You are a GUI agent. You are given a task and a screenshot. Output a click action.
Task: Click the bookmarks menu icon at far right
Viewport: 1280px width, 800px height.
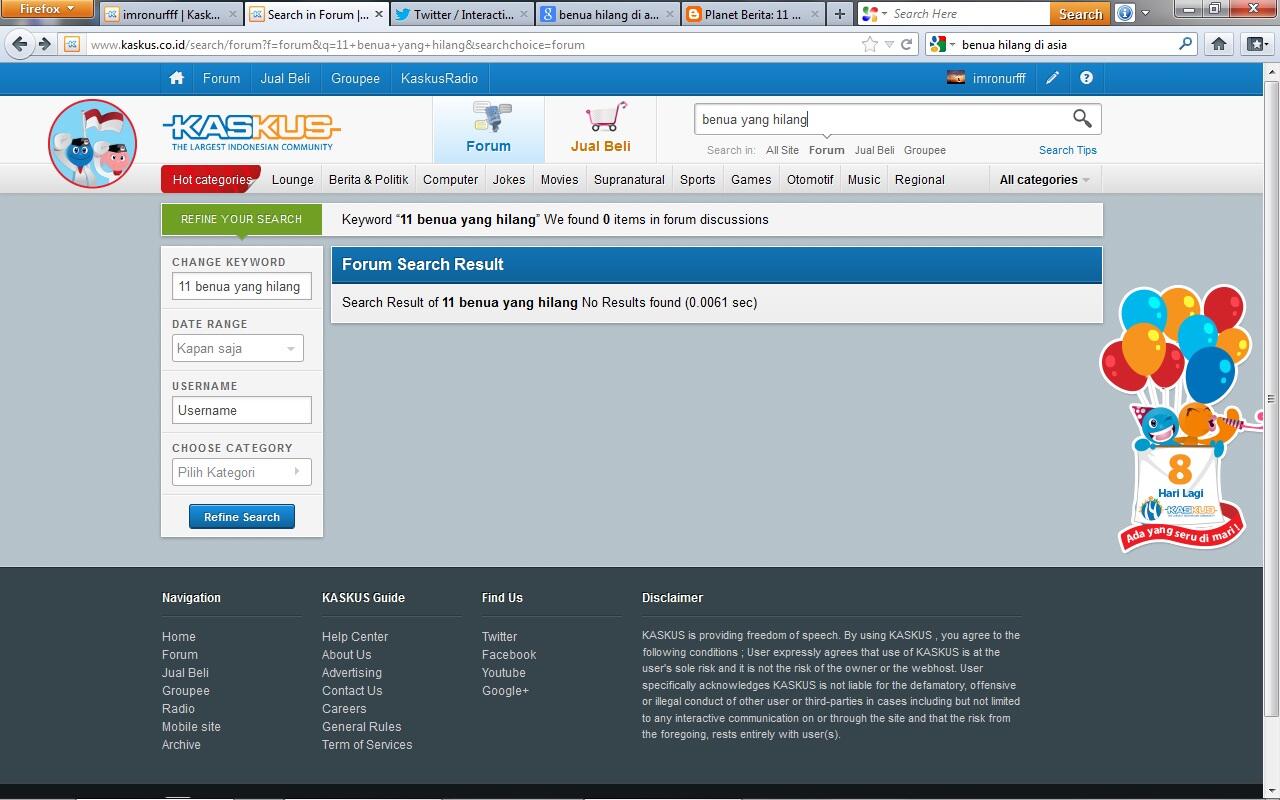(1256, 44)
